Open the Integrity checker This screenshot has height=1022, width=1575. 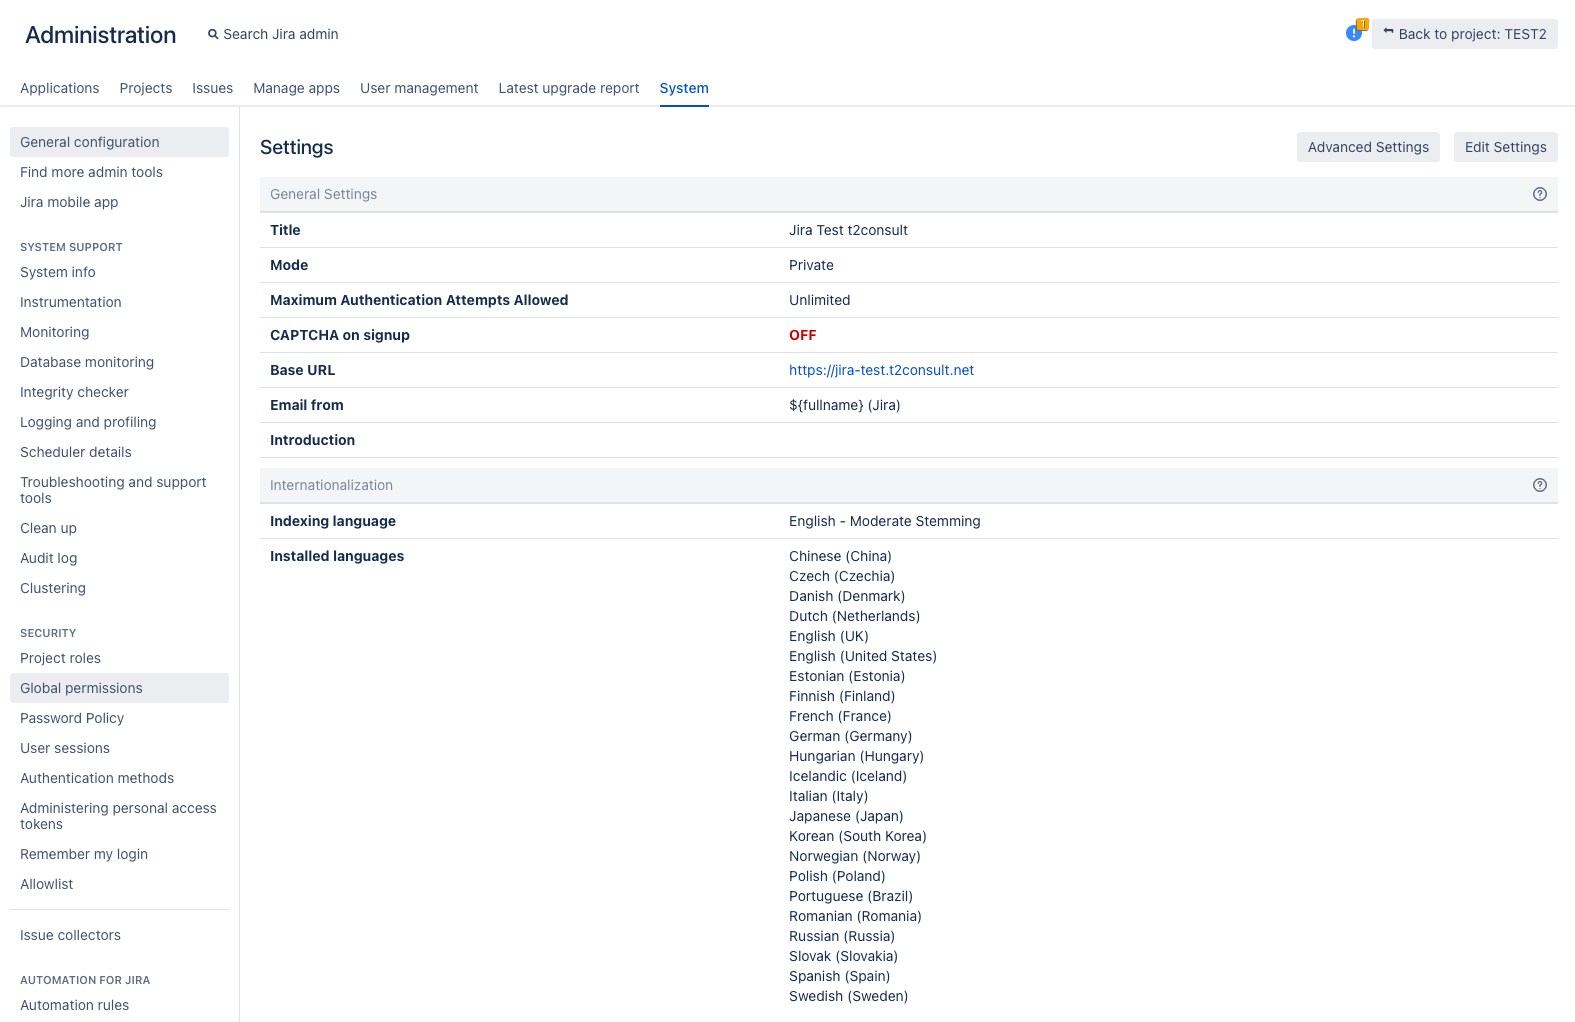[x=74, y=392]
